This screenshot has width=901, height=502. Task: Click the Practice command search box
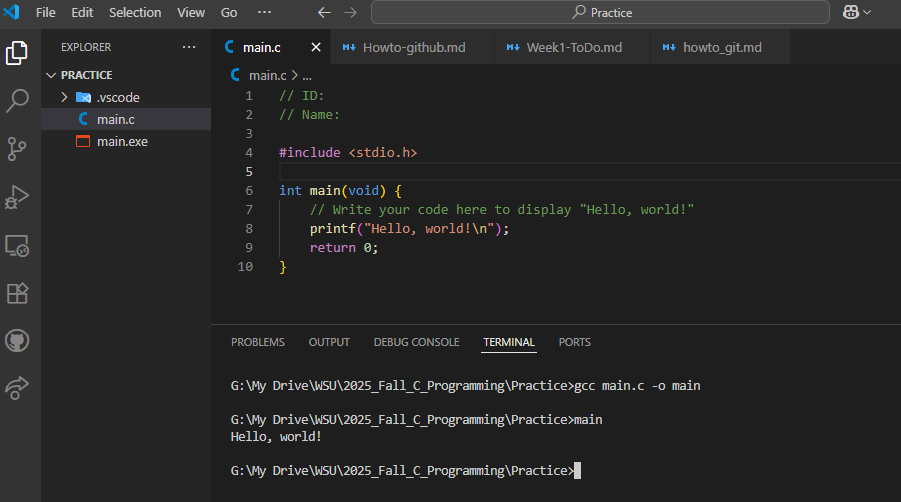tap(600, 13)
